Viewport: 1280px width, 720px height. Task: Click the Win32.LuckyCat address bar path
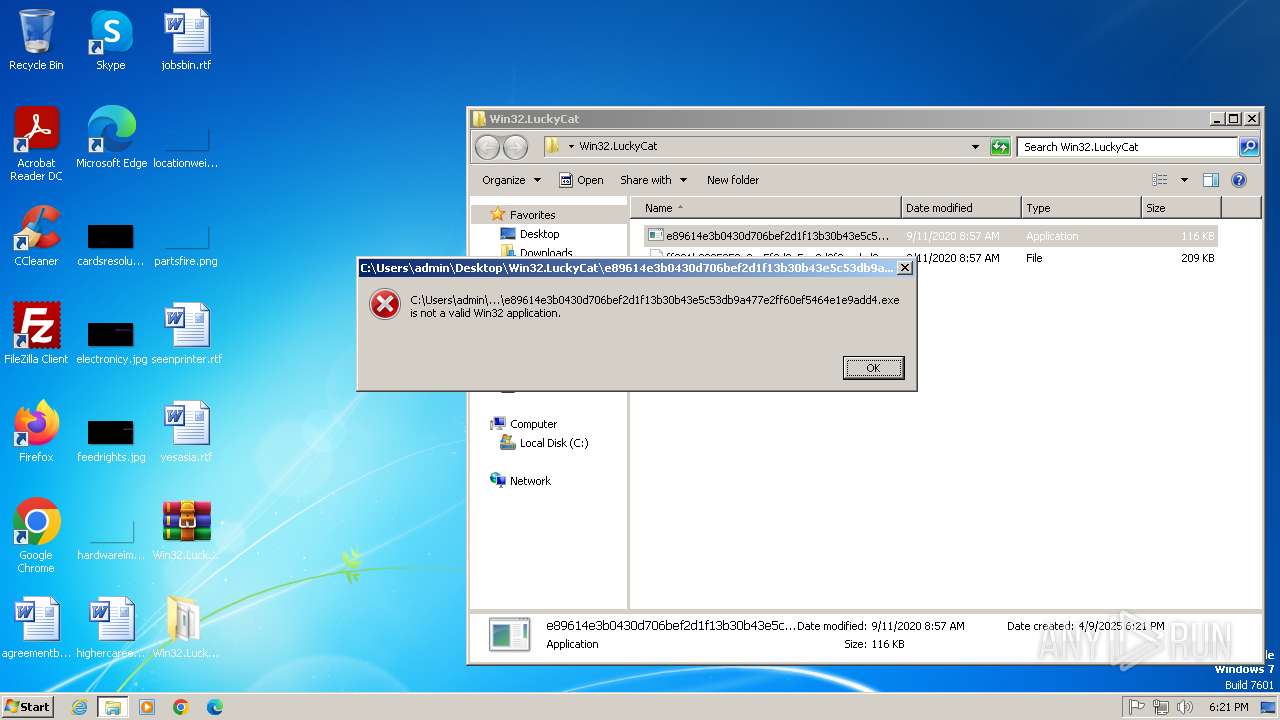point(618,146)
